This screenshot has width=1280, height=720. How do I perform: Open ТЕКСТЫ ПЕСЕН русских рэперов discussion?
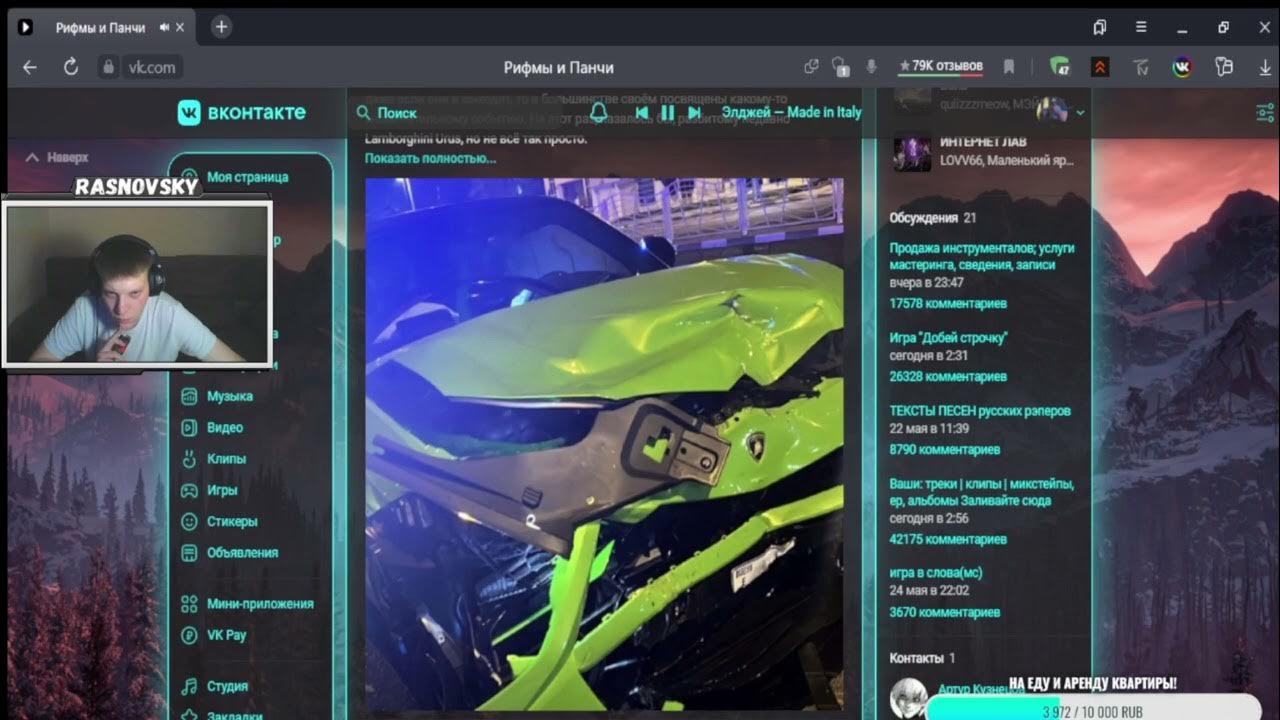(980, 411)
